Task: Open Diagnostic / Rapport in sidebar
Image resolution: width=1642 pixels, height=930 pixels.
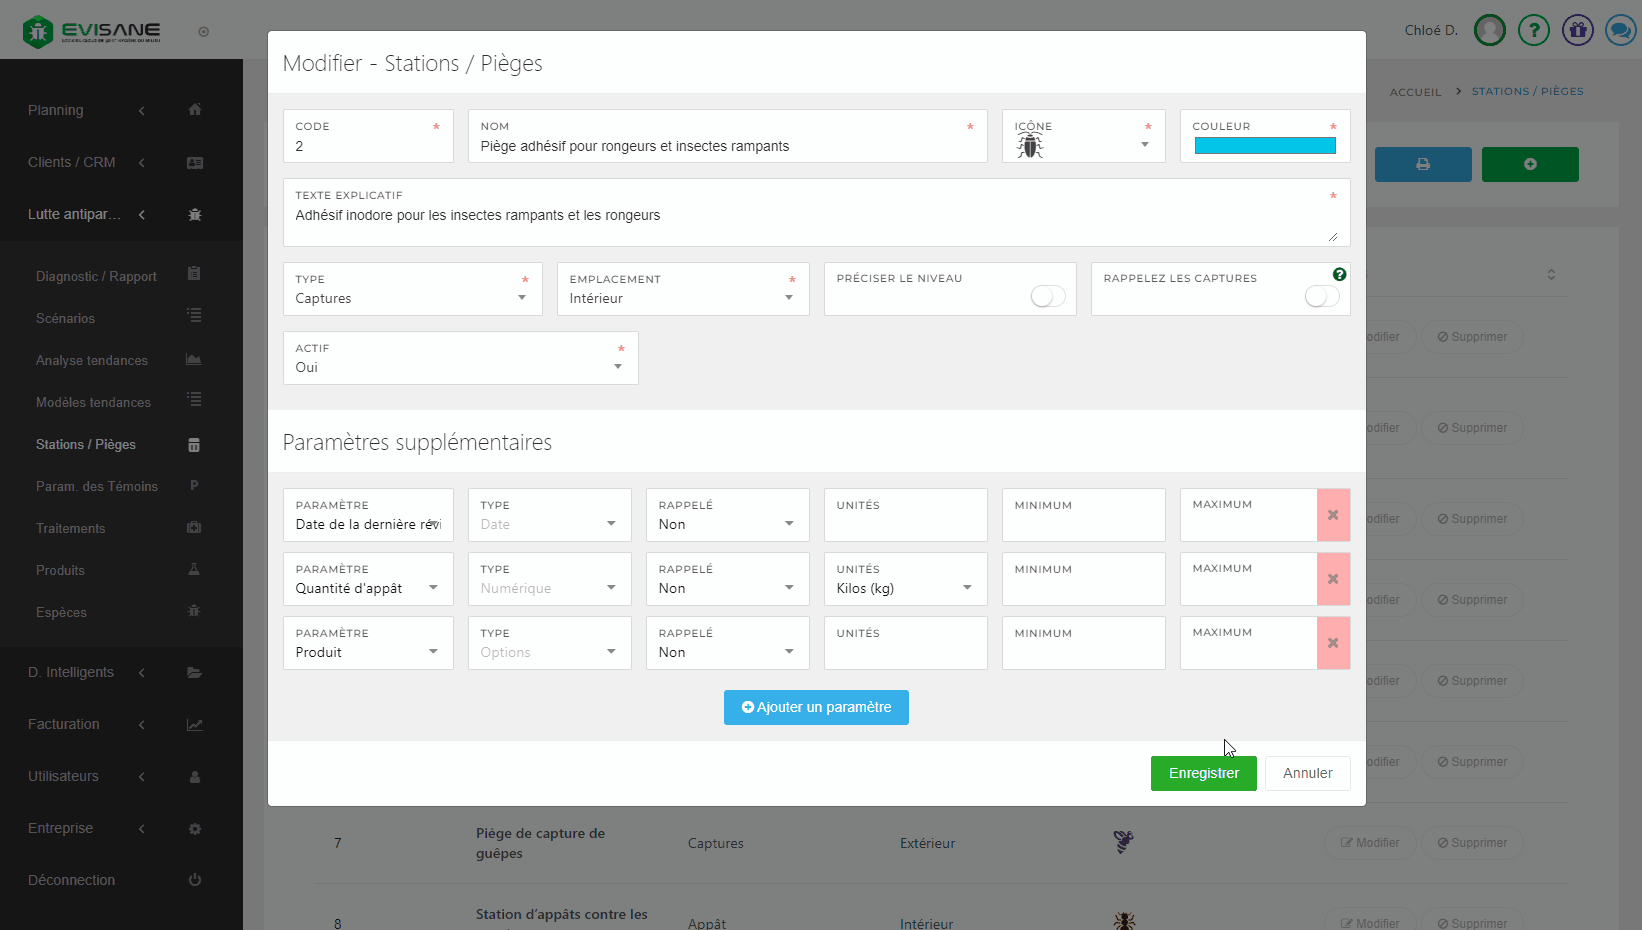Action: click(x=96, y=276)
